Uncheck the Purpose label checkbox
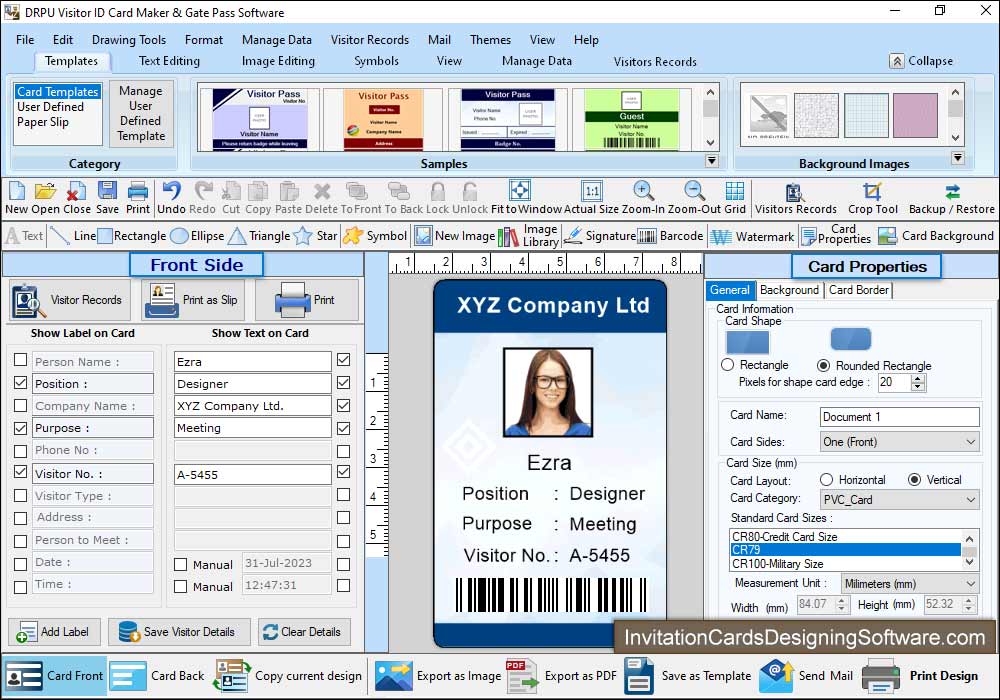The height and width of the screenshot is (700, 1000). [20, 428]
